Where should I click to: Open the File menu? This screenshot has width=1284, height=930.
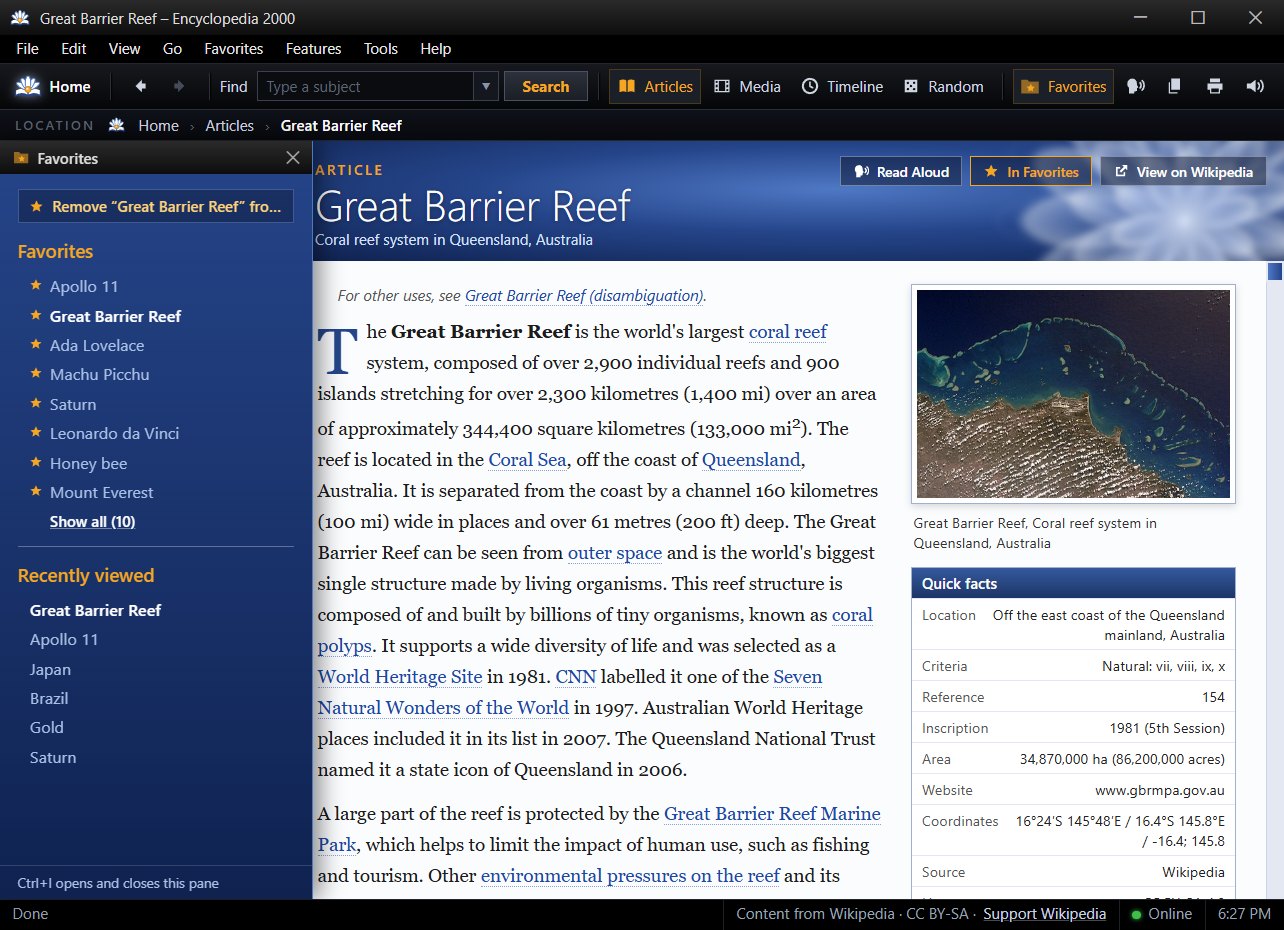point(28,49)
